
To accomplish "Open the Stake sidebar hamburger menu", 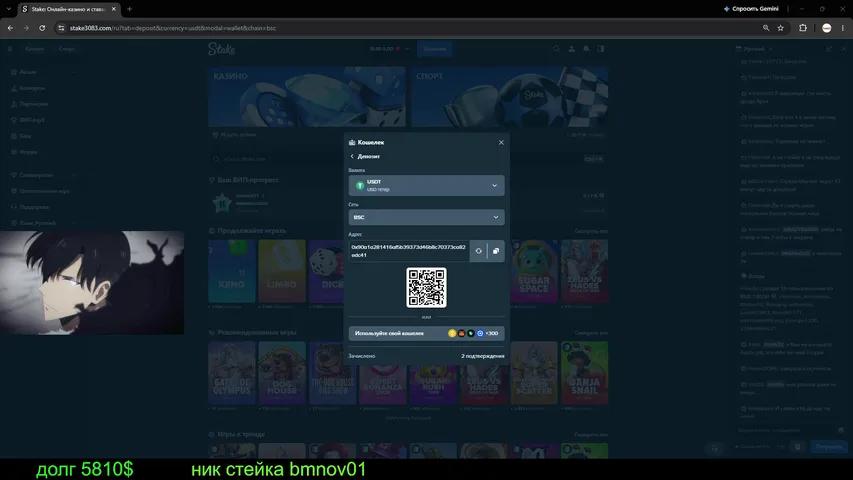I will [10, 48].
